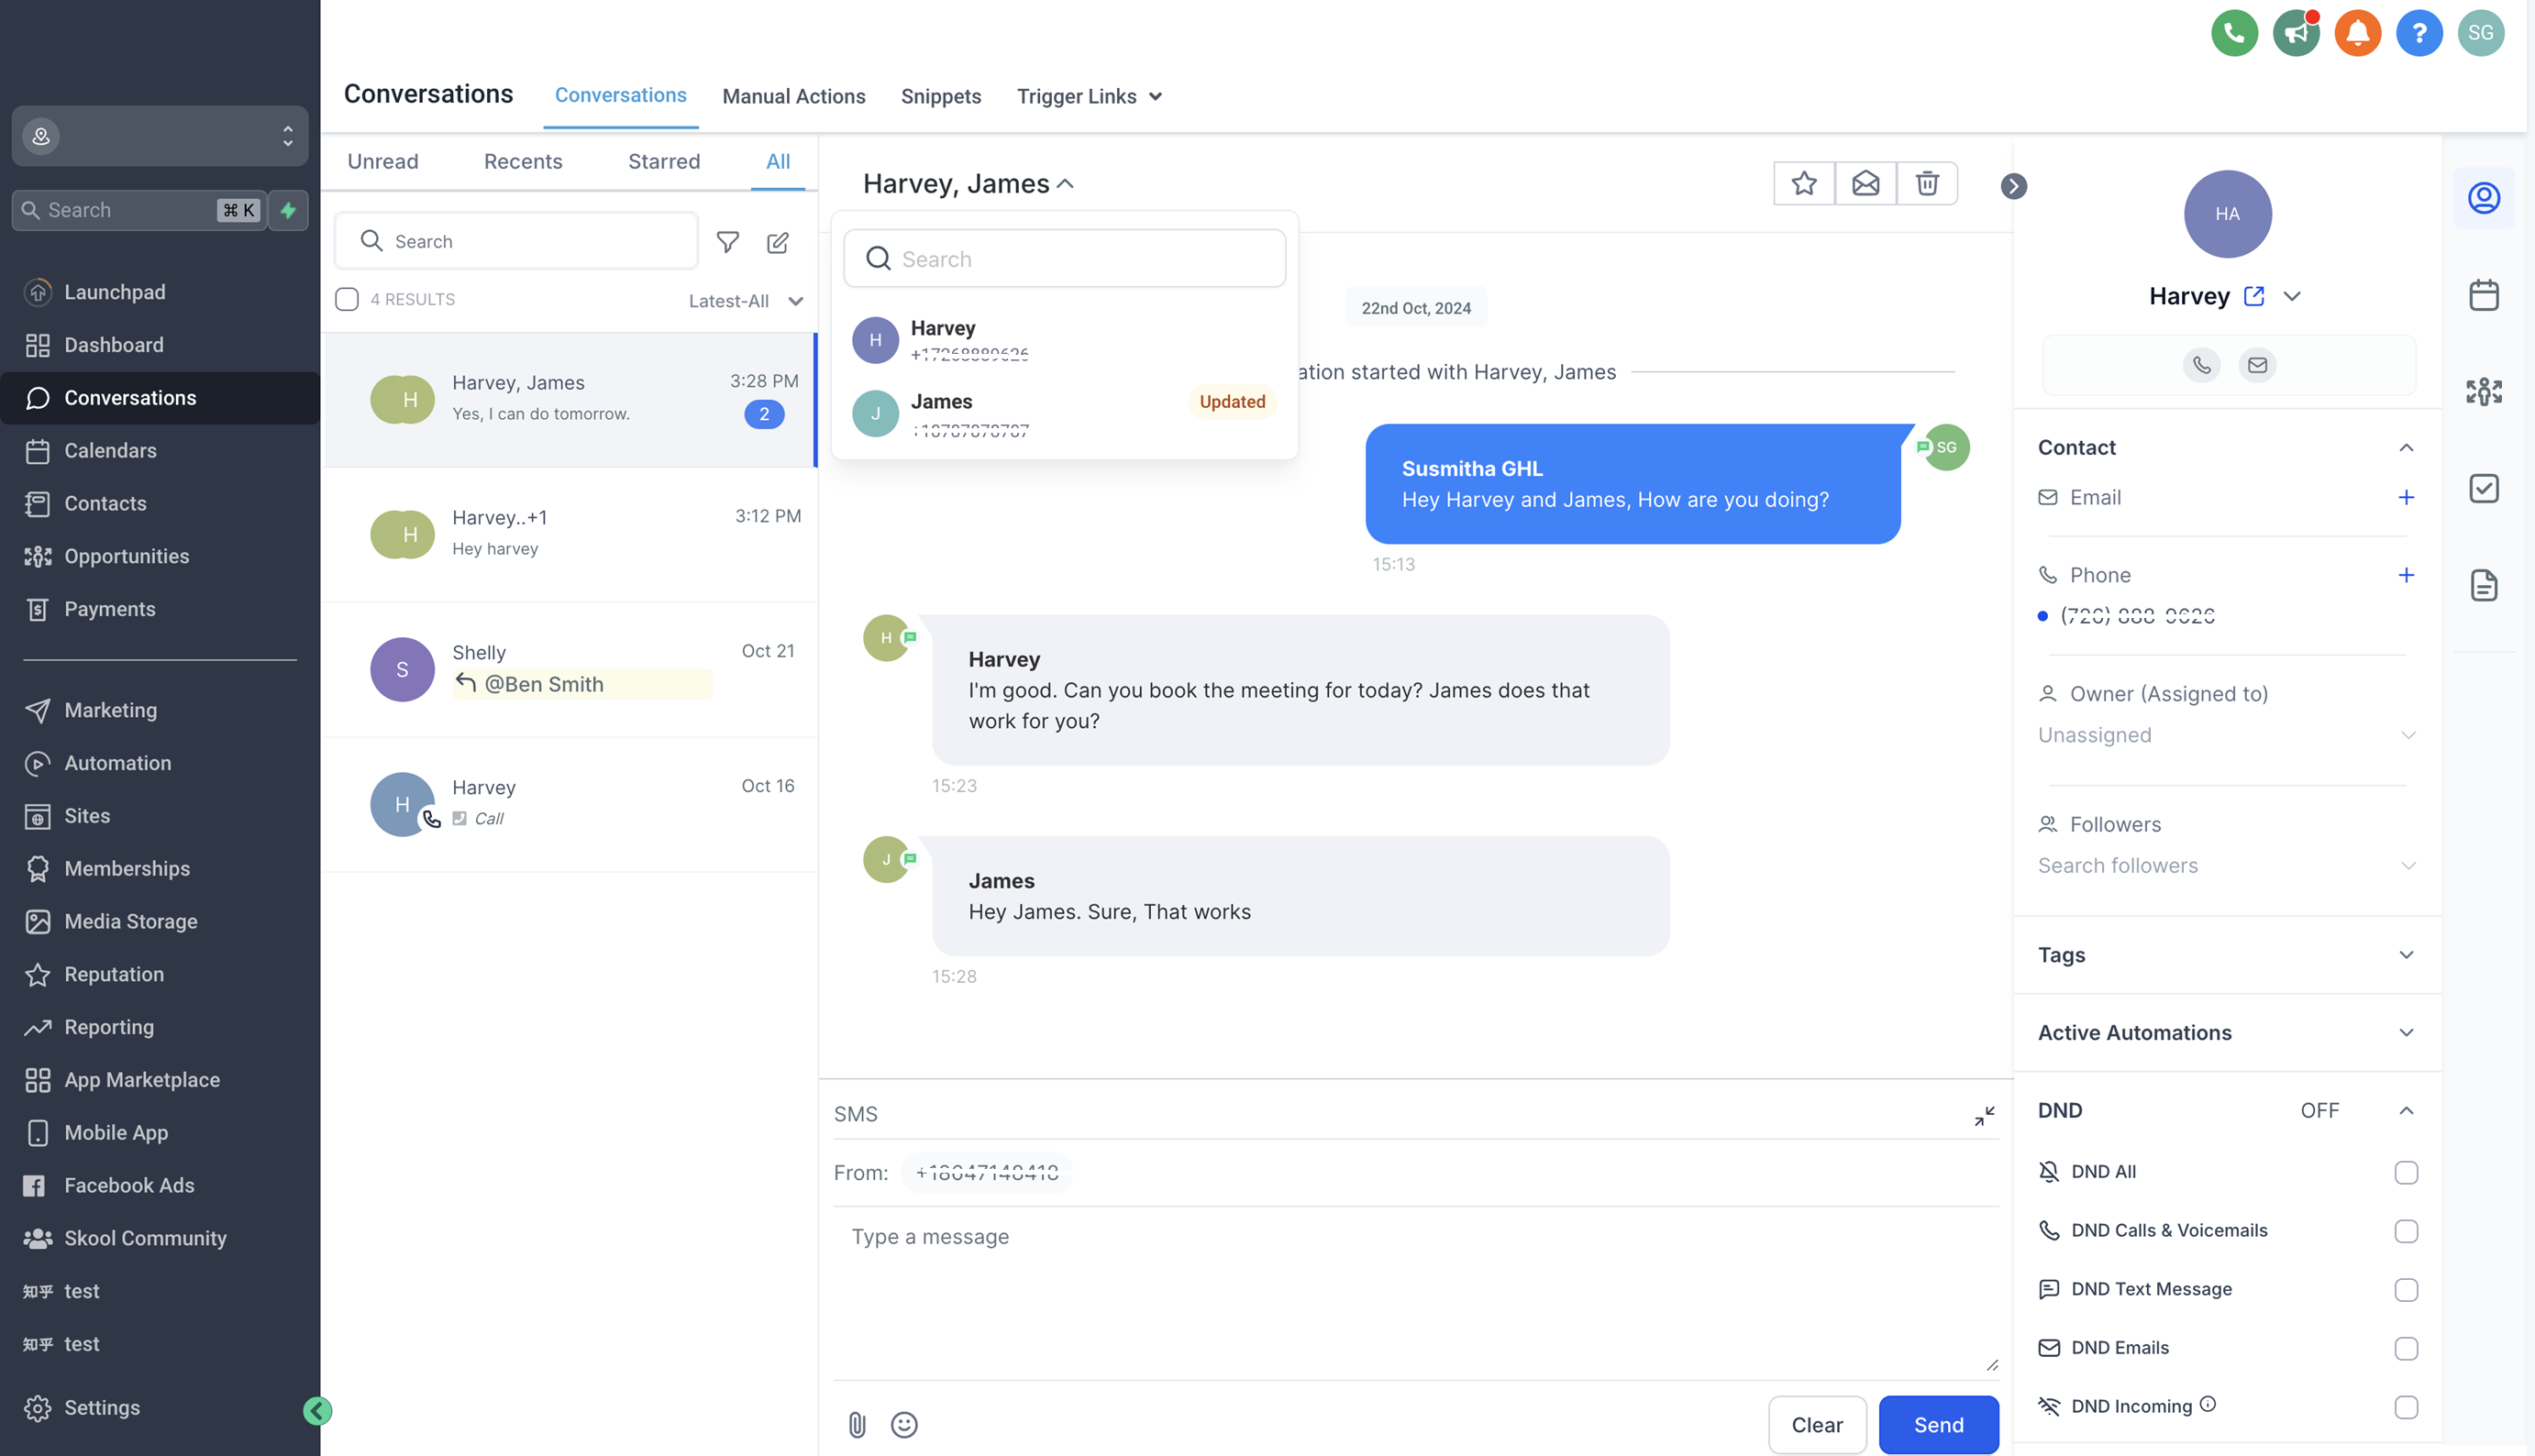Click the trash icon to delete conversation
This screenshot has width=2535, height=1456.
1926,184
